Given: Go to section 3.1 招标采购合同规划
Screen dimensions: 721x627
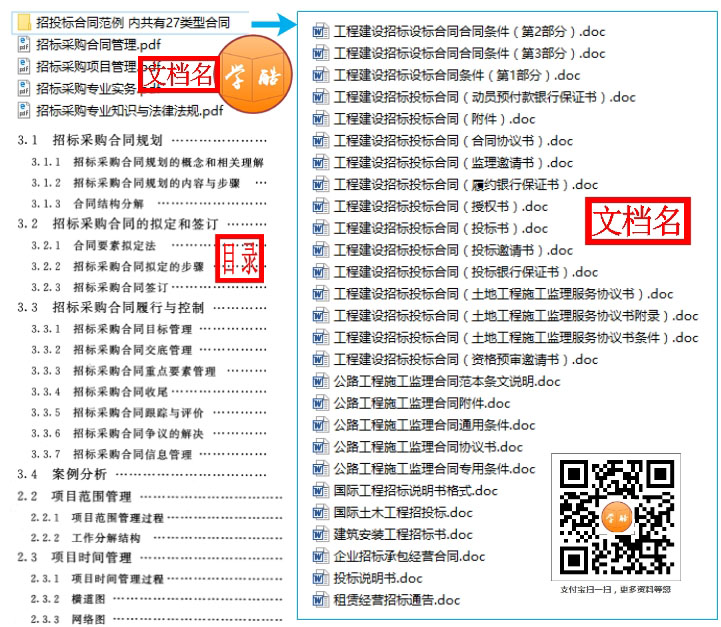Looking at the screenshot, I should (107, 139).
